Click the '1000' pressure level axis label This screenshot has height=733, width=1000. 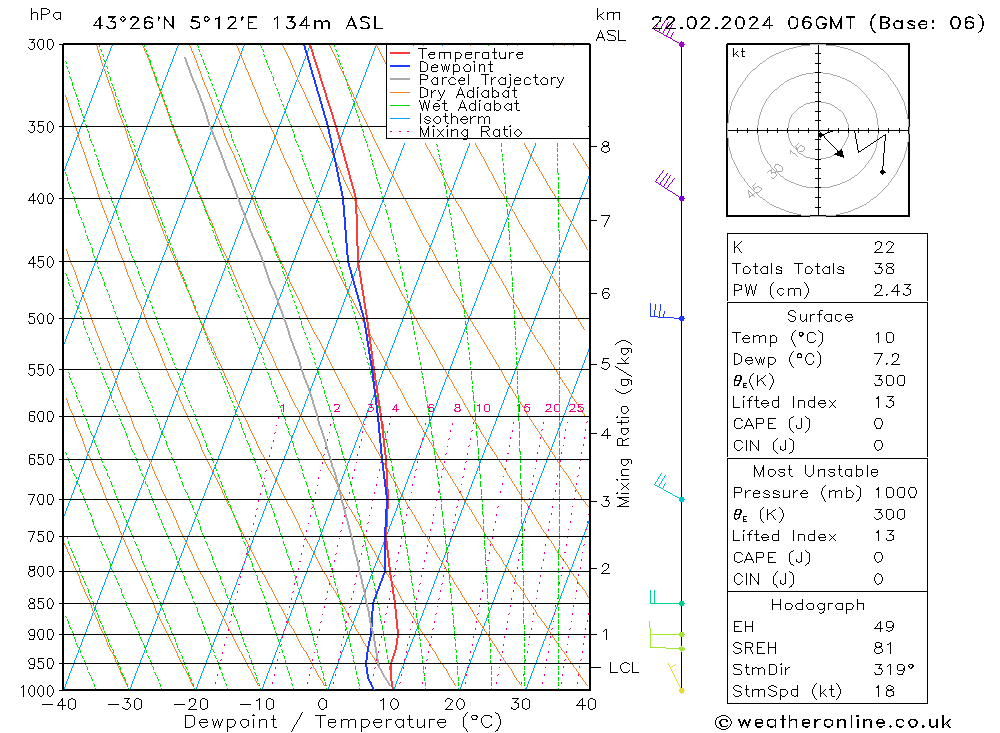pos(38,691)
